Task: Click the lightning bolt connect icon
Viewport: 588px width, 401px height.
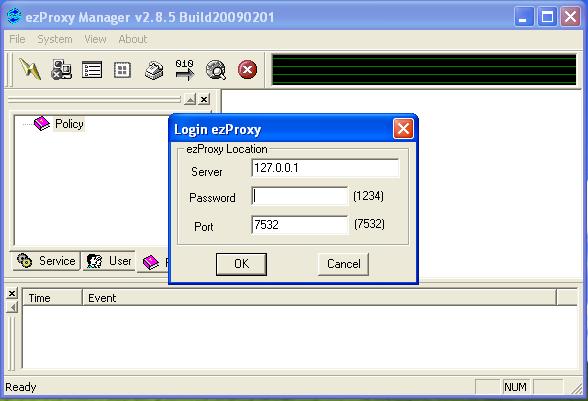Action: (x=30, y=69)
